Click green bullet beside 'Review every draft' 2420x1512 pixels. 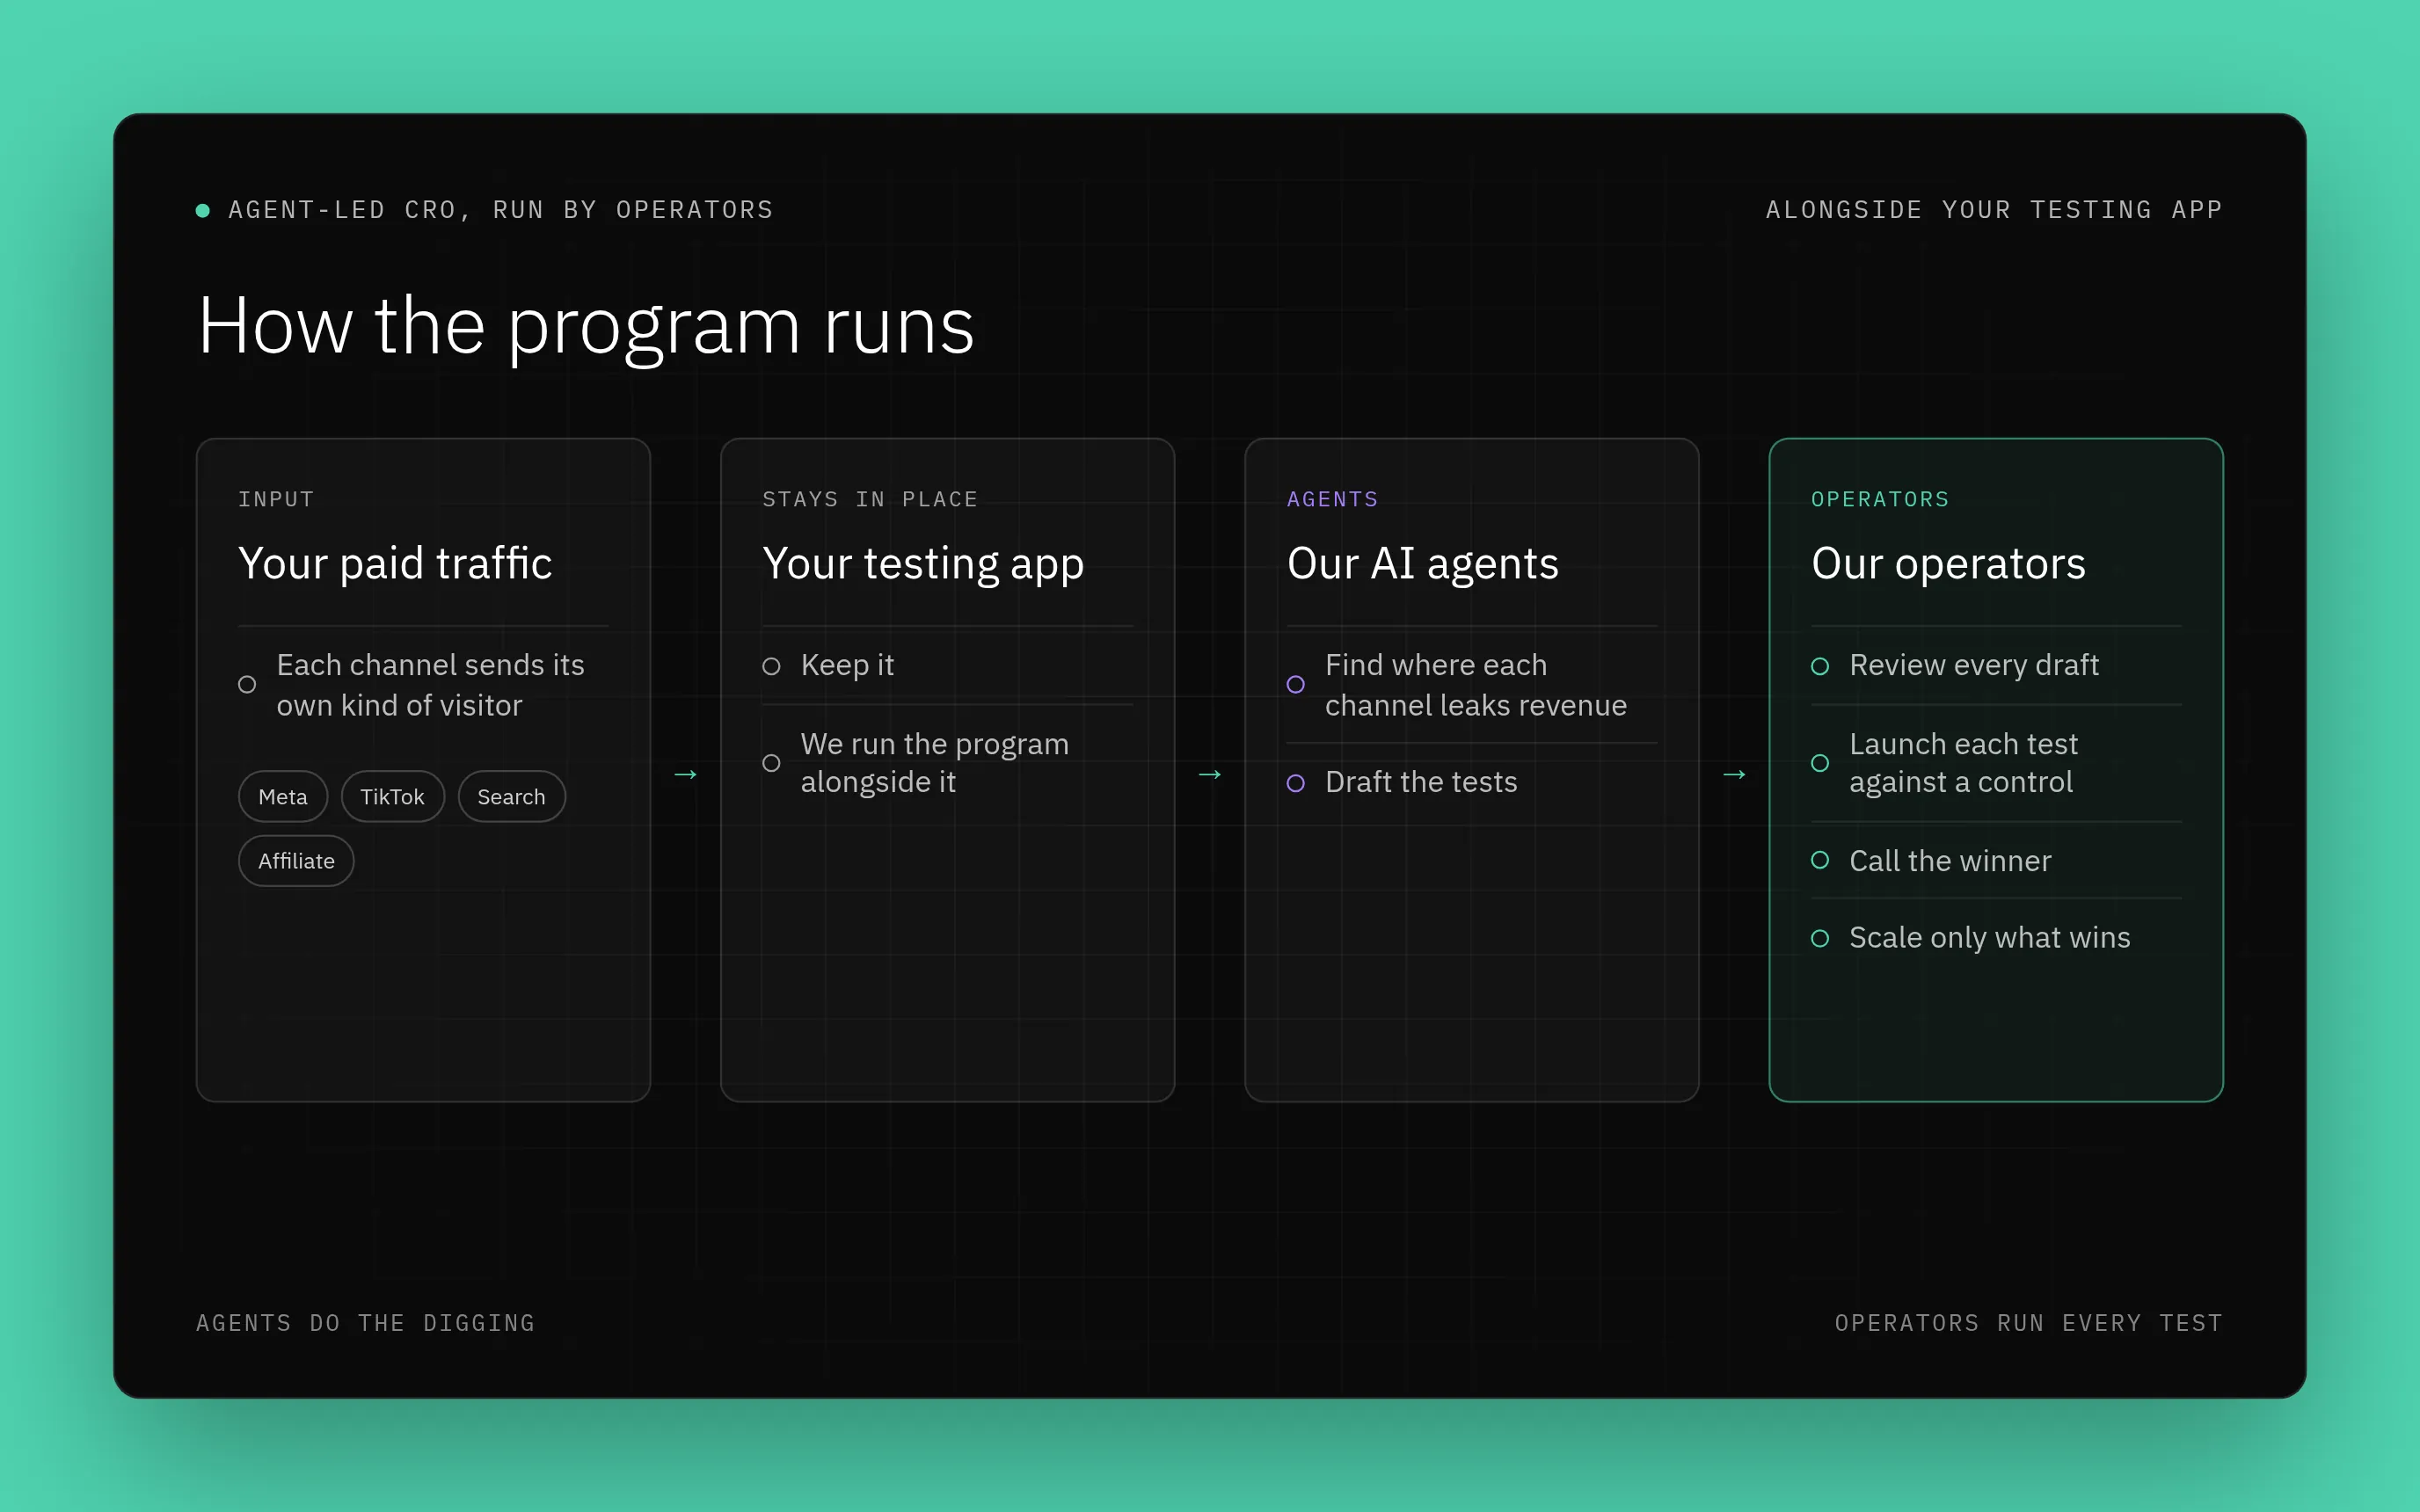1820,666
